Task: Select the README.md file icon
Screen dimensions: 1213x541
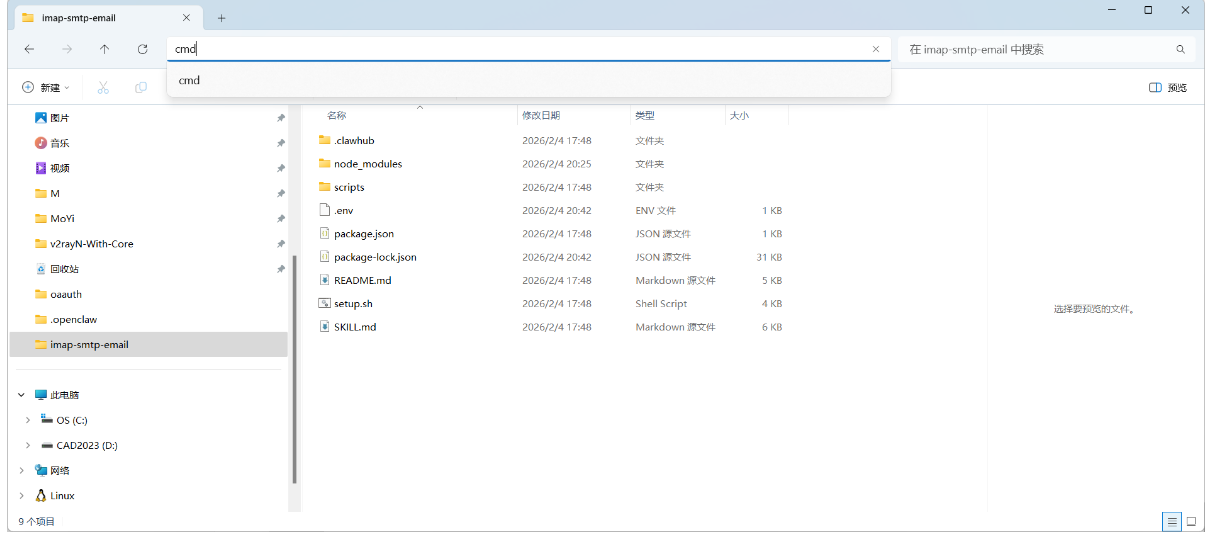Action: click(x=324, y=280)
